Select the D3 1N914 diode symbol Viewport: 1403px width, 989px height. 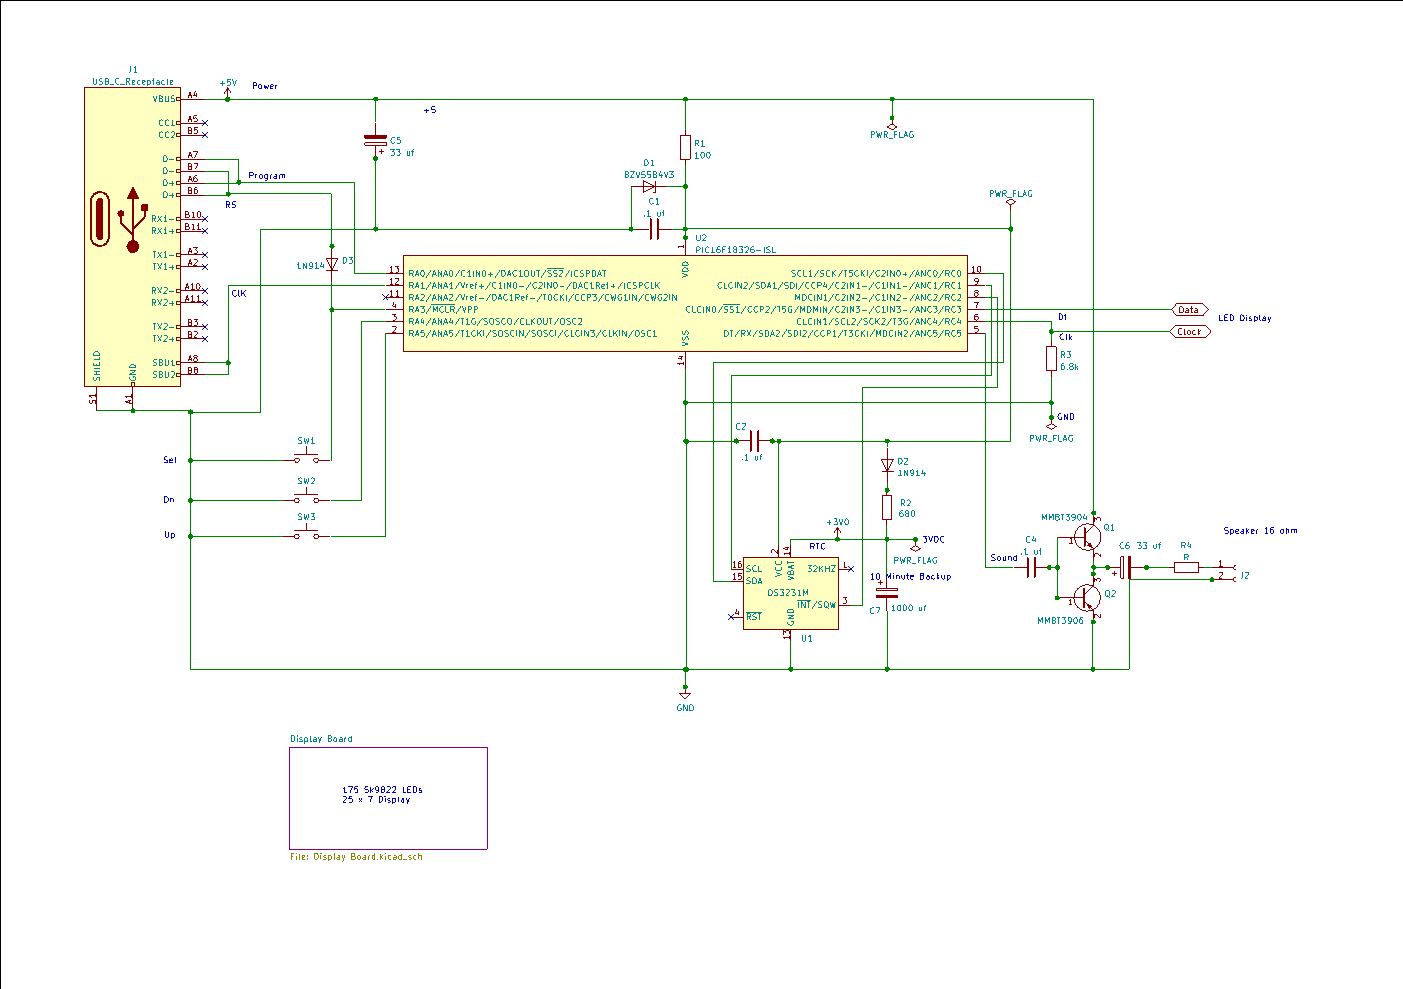(x=331, y=265)
